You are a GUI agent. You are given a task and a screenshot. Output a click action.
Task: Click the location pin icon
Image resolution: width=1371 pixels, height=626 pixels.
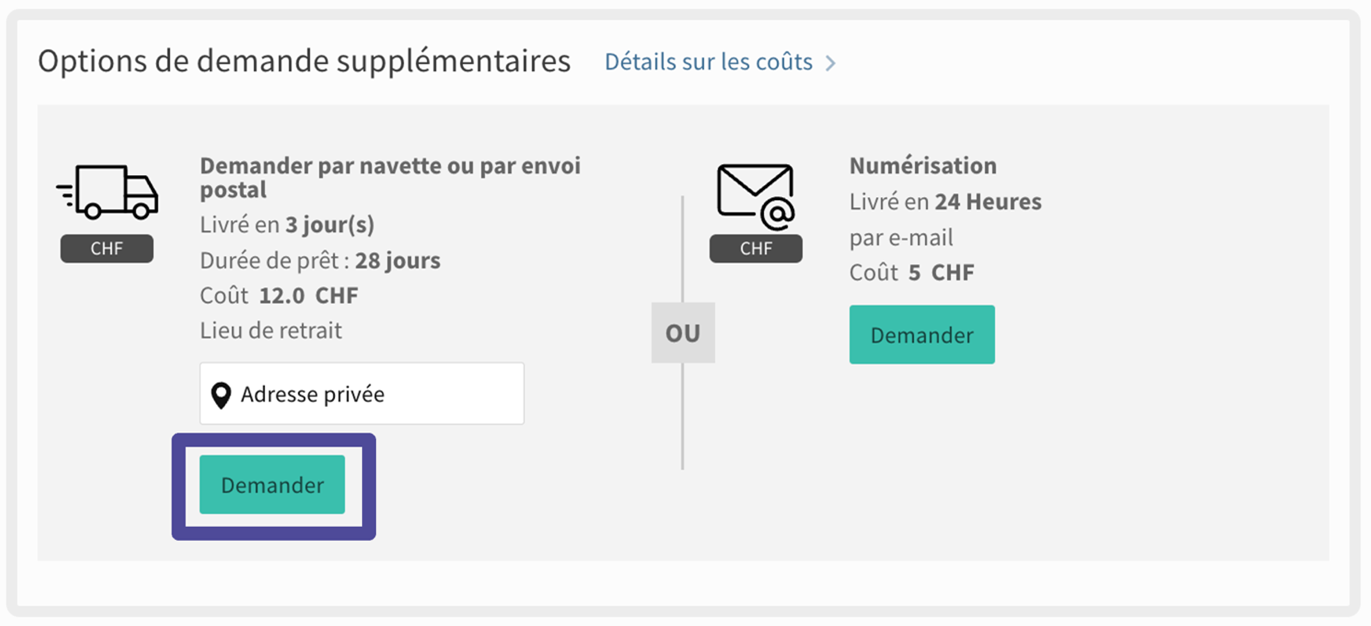click(221, 395)
